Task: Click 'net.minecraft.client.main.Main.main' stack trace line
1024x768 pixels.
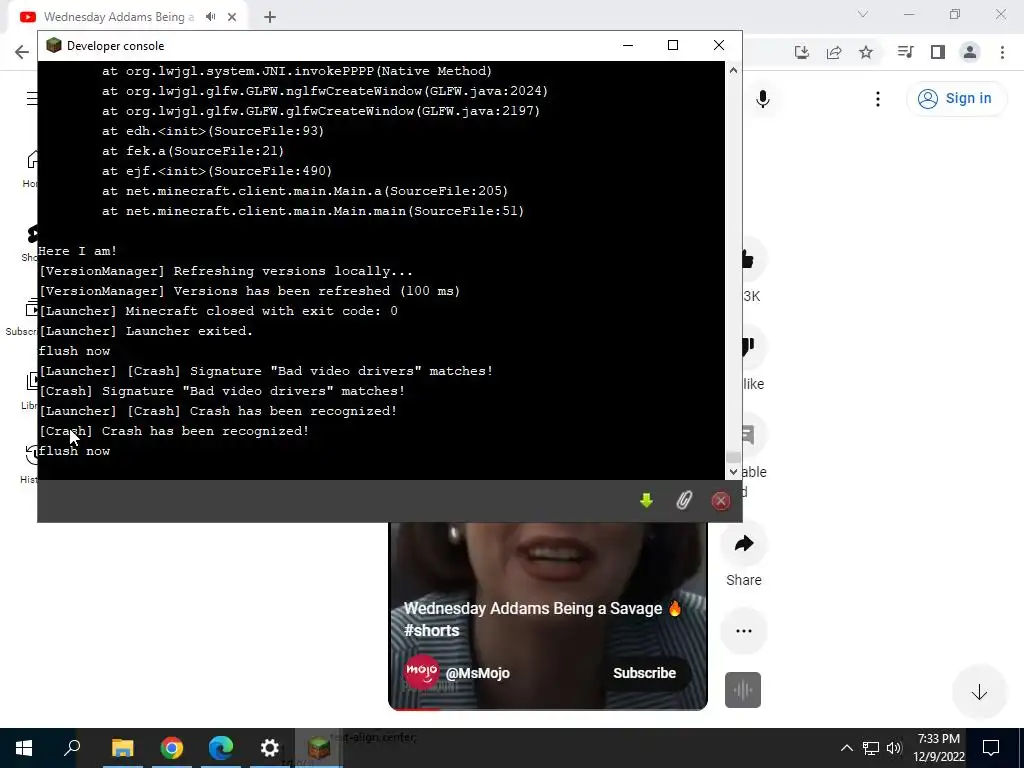Action: (313, 211)
